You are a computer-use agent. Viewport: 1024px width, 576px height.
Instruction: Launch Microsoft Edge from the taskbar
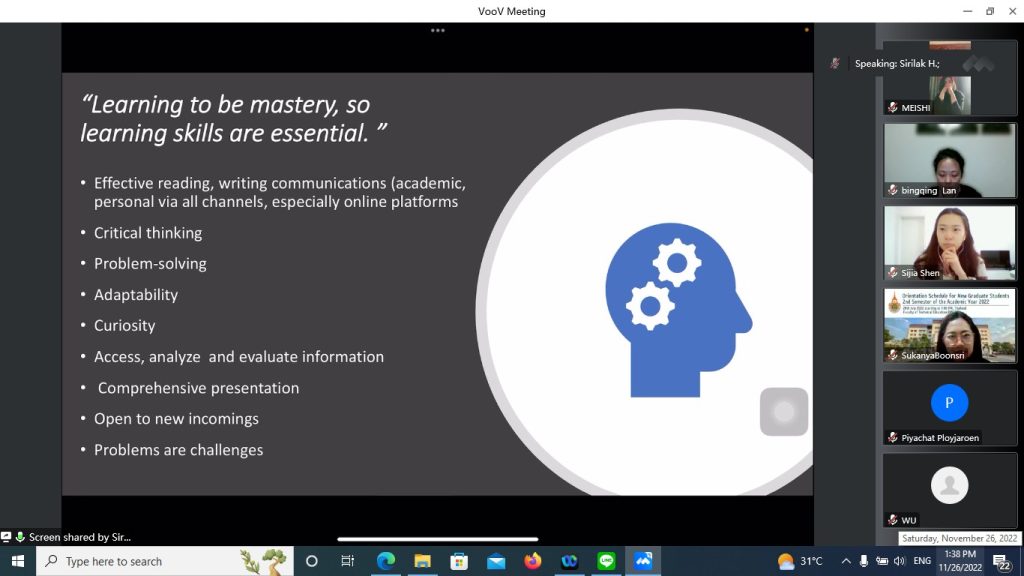tap(386, 561)
